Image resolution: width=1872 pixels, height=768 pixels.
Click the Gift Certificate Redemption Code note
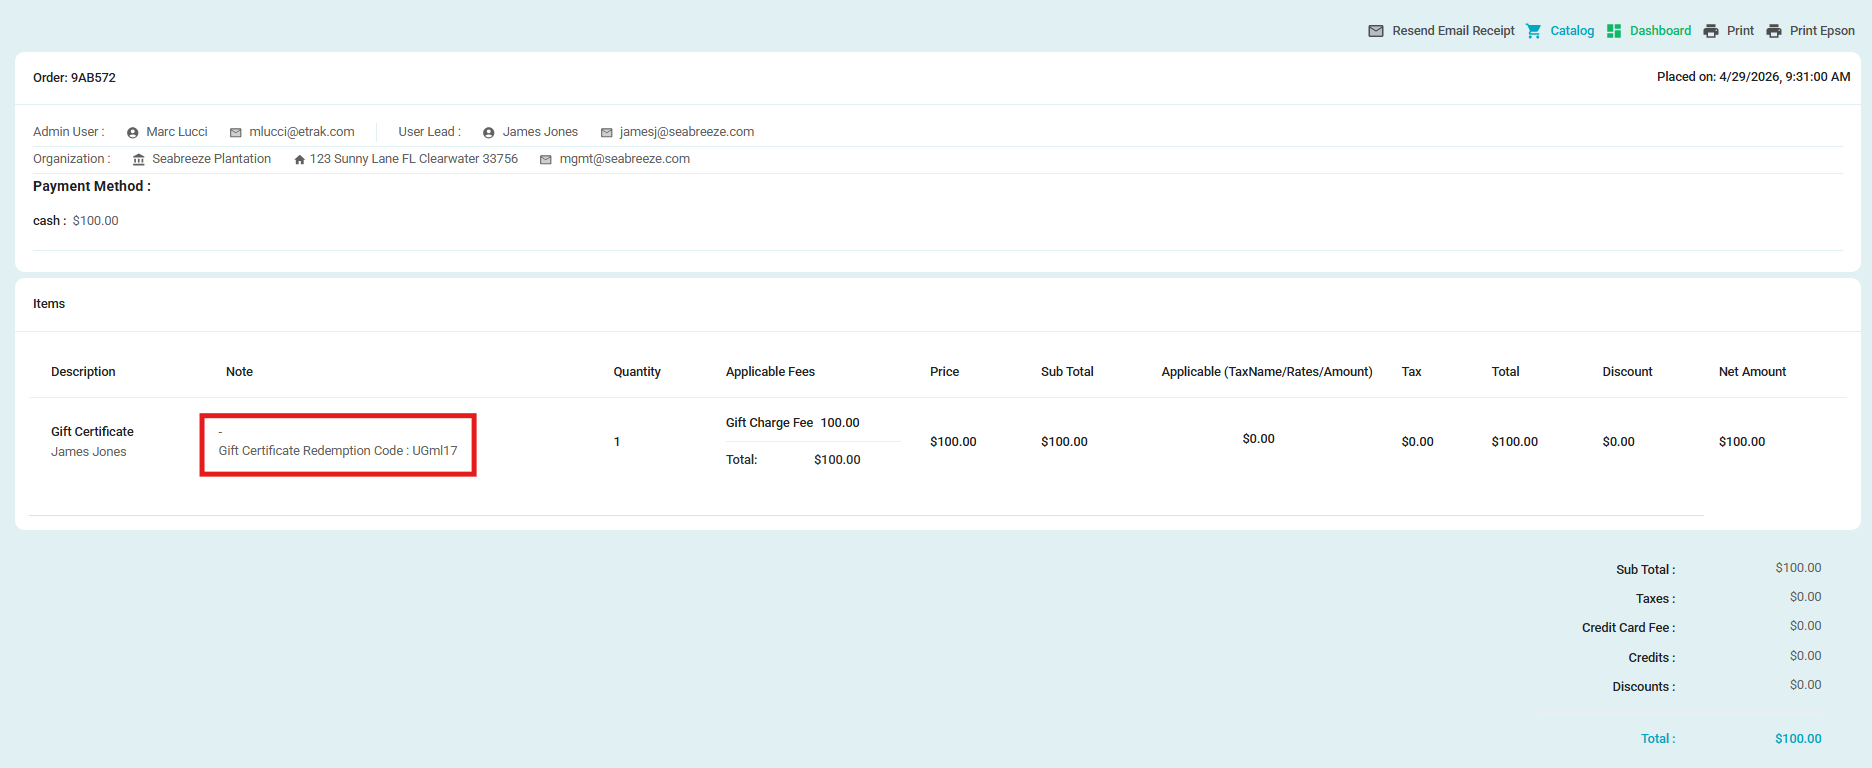338,451
